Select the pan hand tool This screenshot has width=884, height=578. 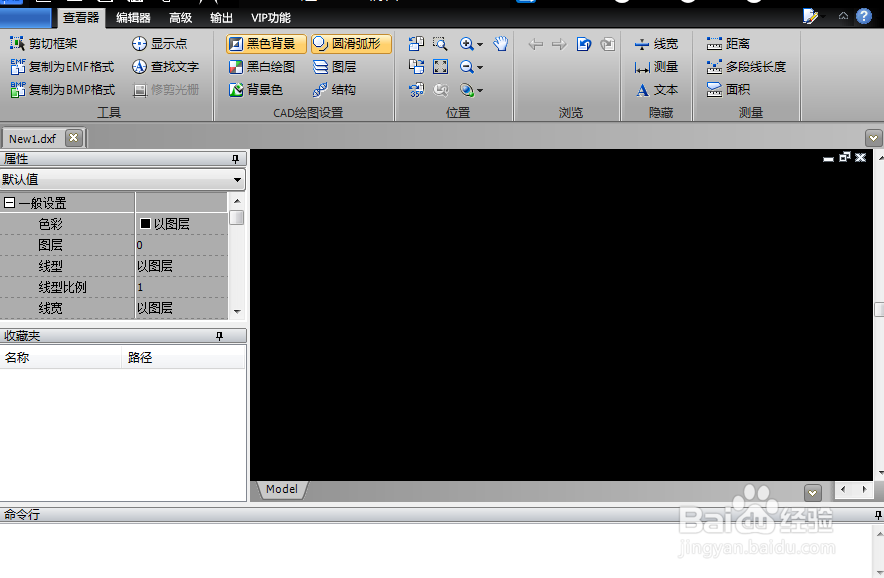(x=501, y=43)
